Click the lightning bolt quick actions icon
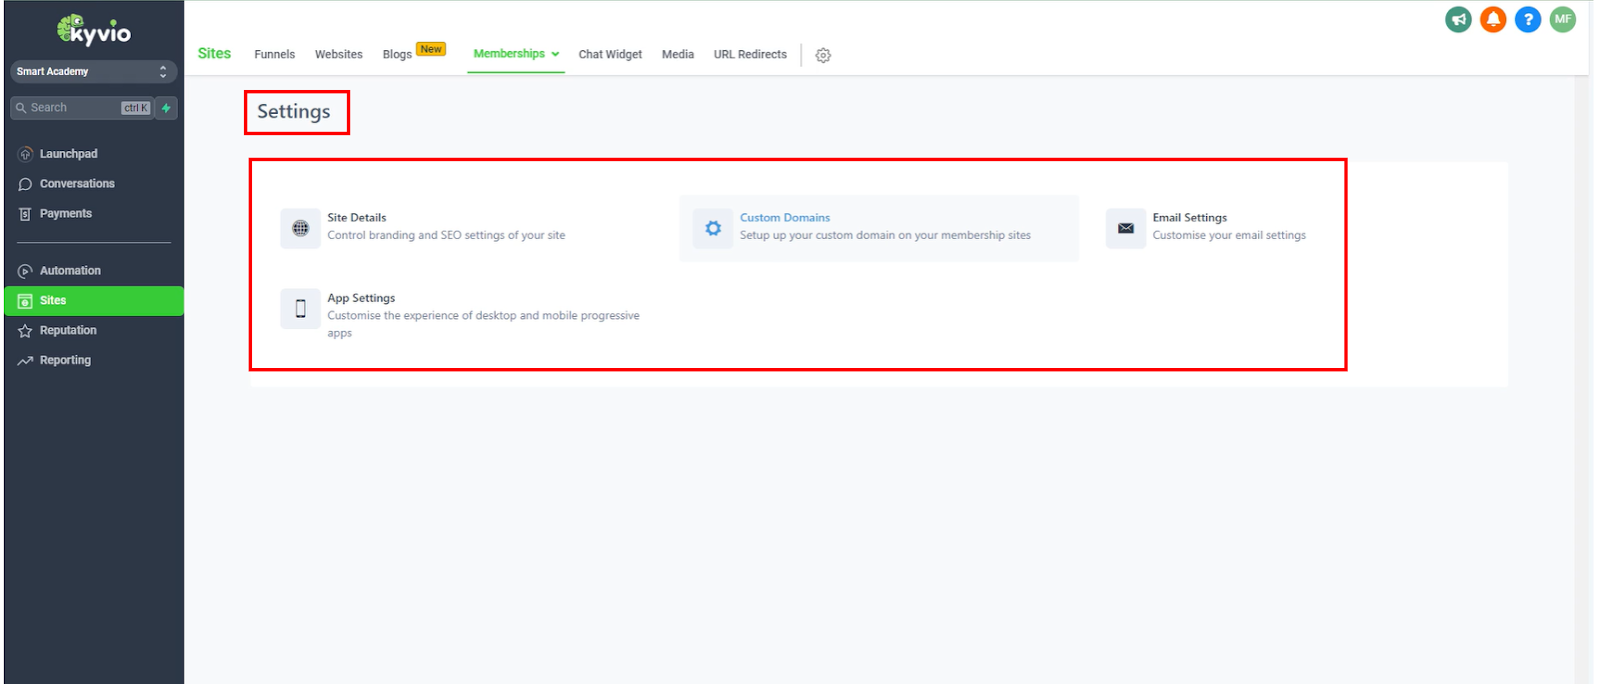 (x=166, y=108)
